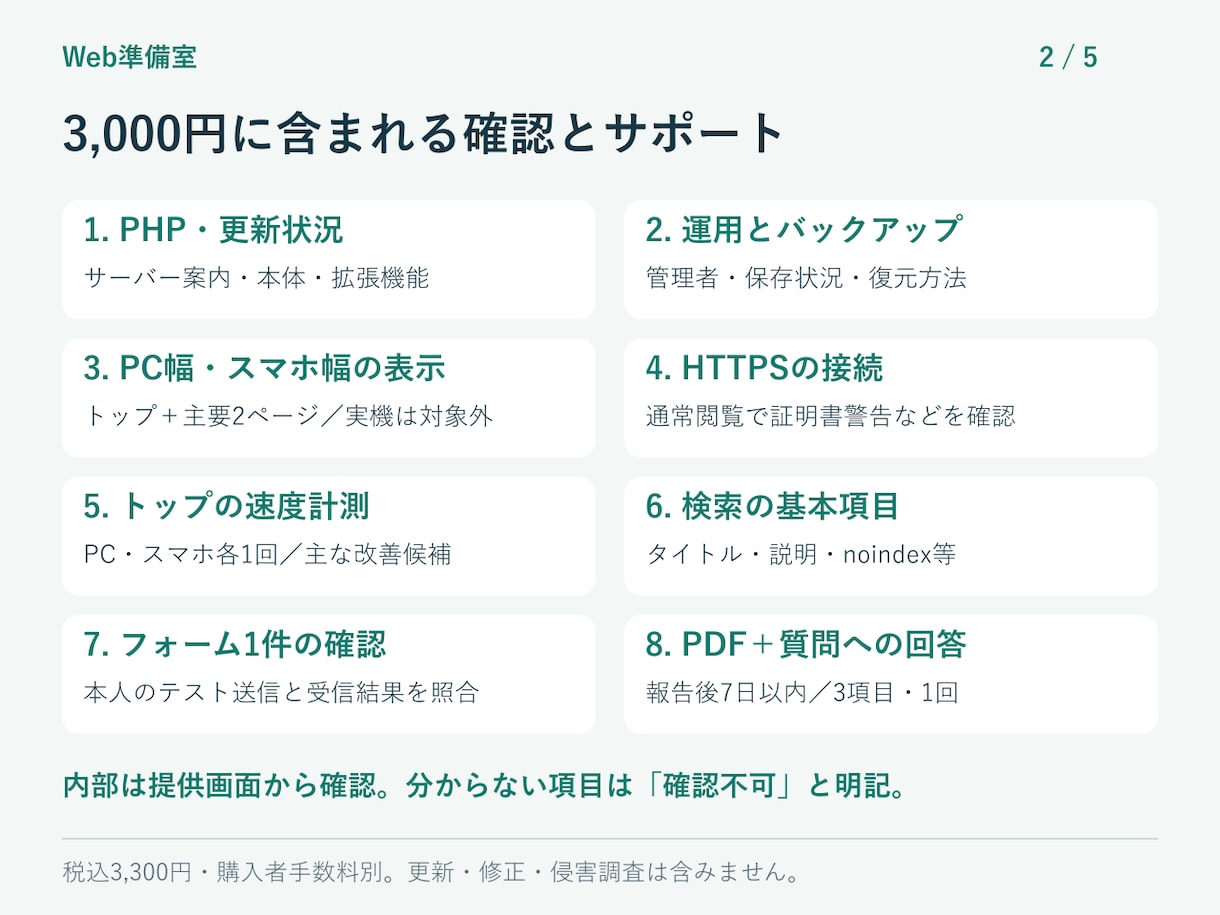Select the '5. トップの速度計測' card heading
1220x915 pixels.
tap(227, 506)
